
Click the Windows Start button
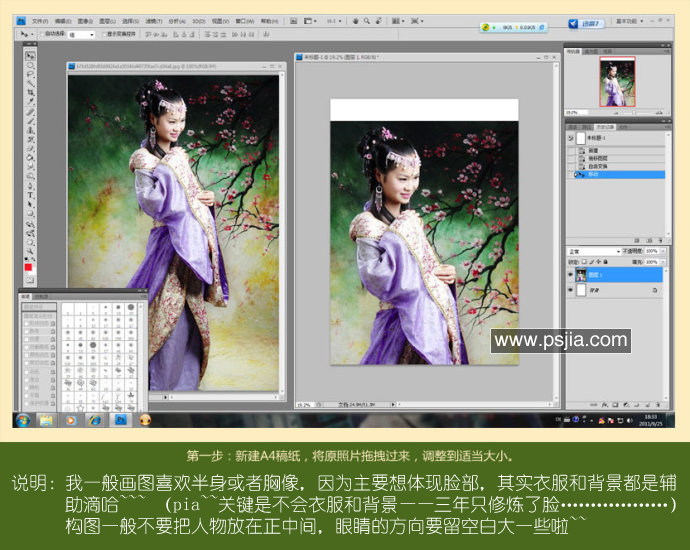tap(22, 420)
